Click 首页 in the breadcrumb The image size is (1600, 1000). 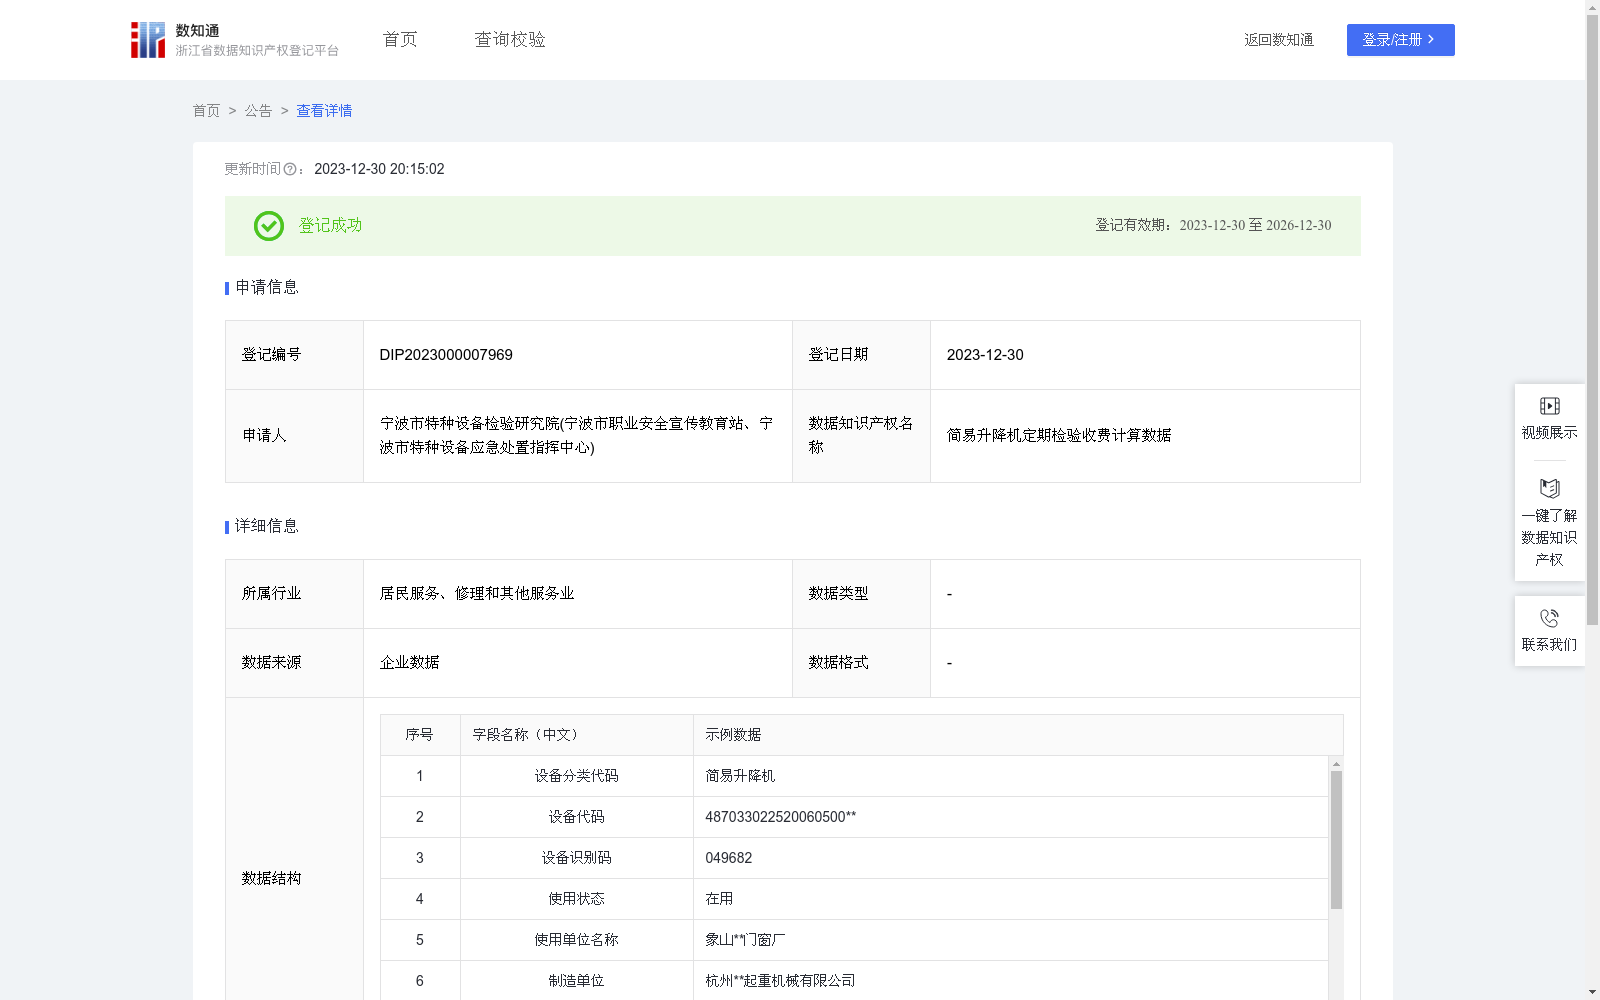pyautogui.click(x=206, y=111)
